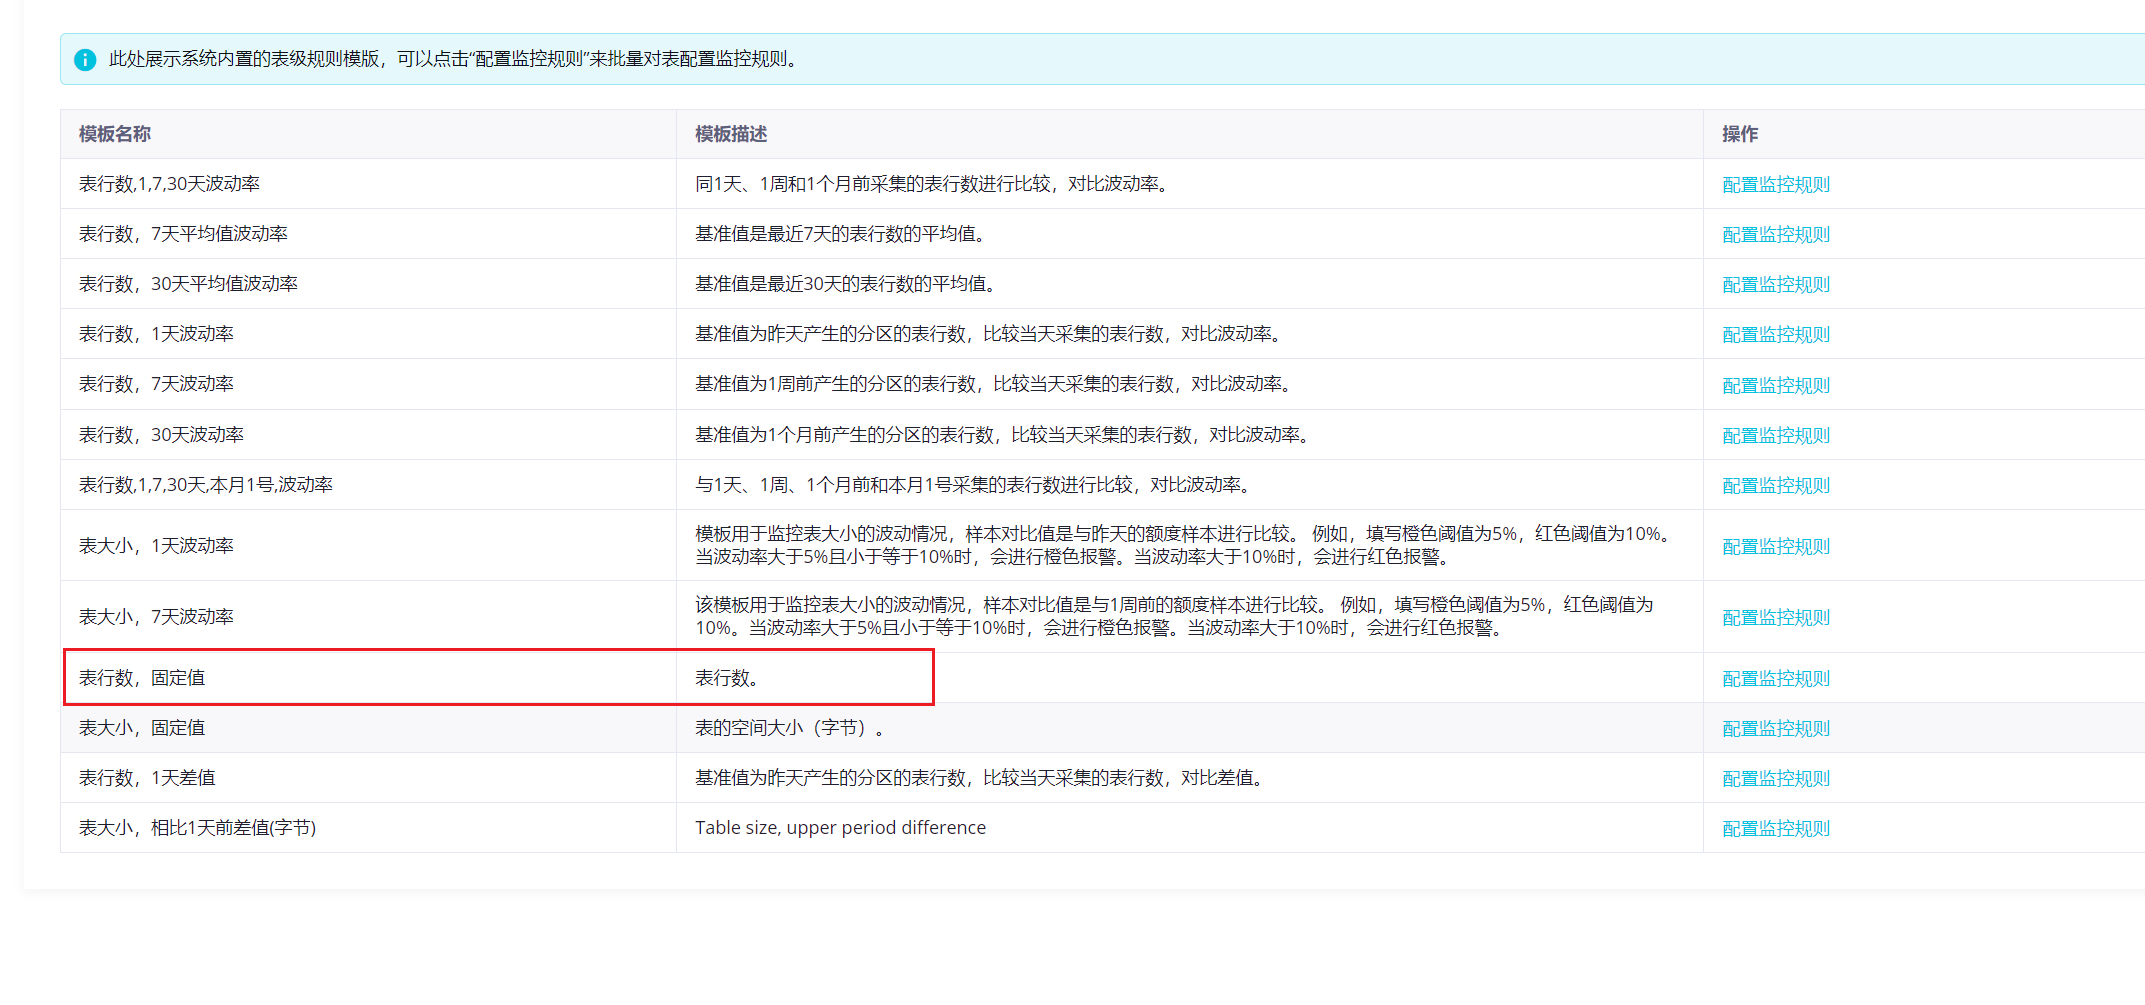Image resolution: width=2145 pixels, height=1005 pixels.
Task: Select the template name 表大小，固定值
Action: point(142,728)
